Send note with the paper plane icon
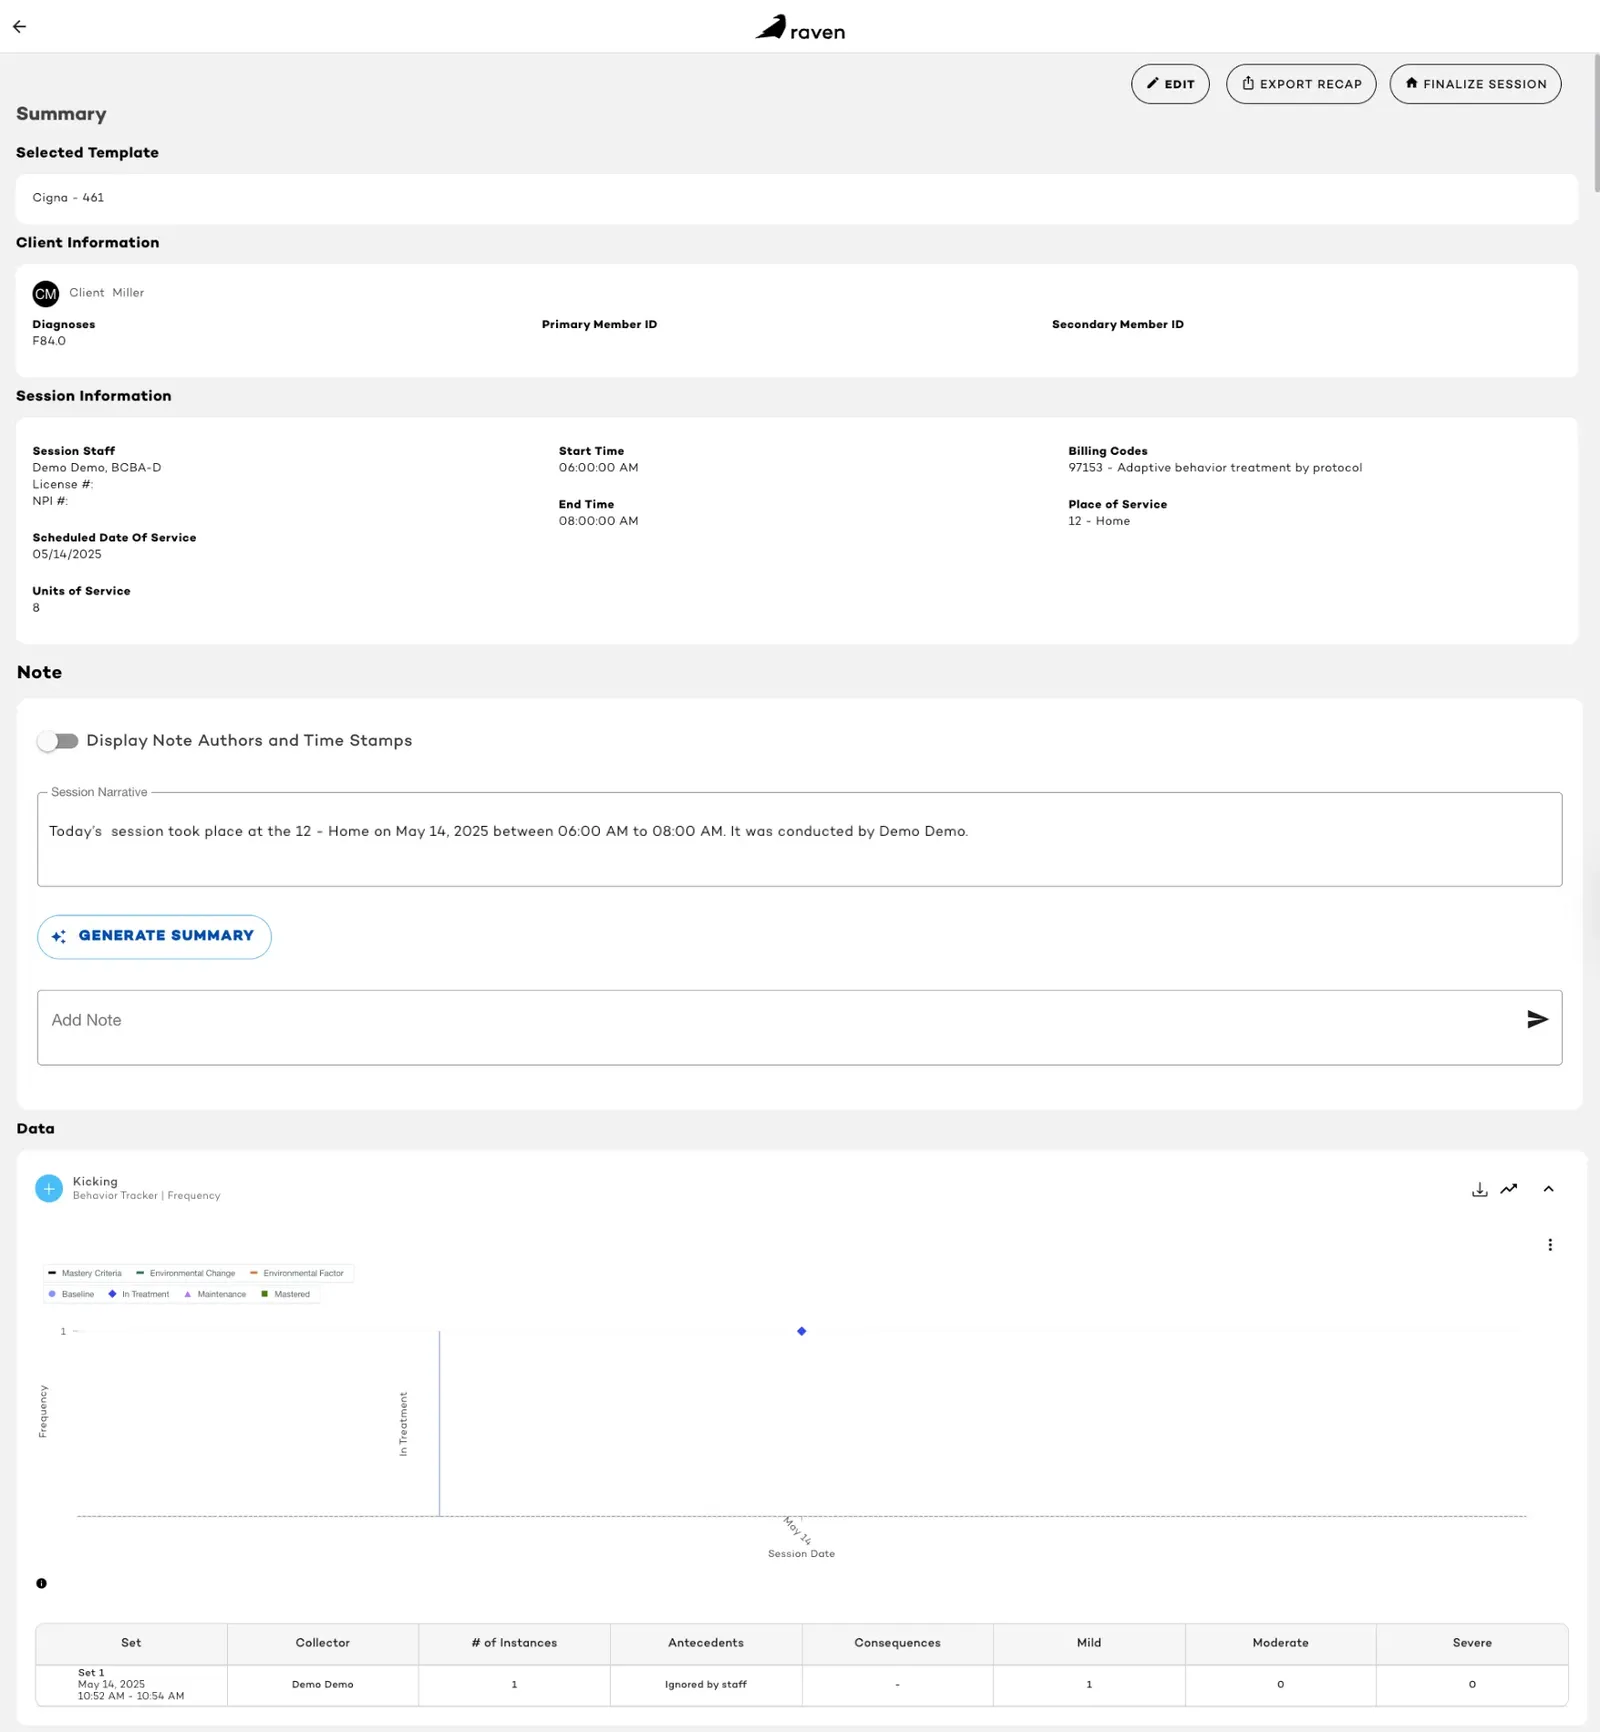Screen dimensions: 1600x1732 tap(1537, 1019)
